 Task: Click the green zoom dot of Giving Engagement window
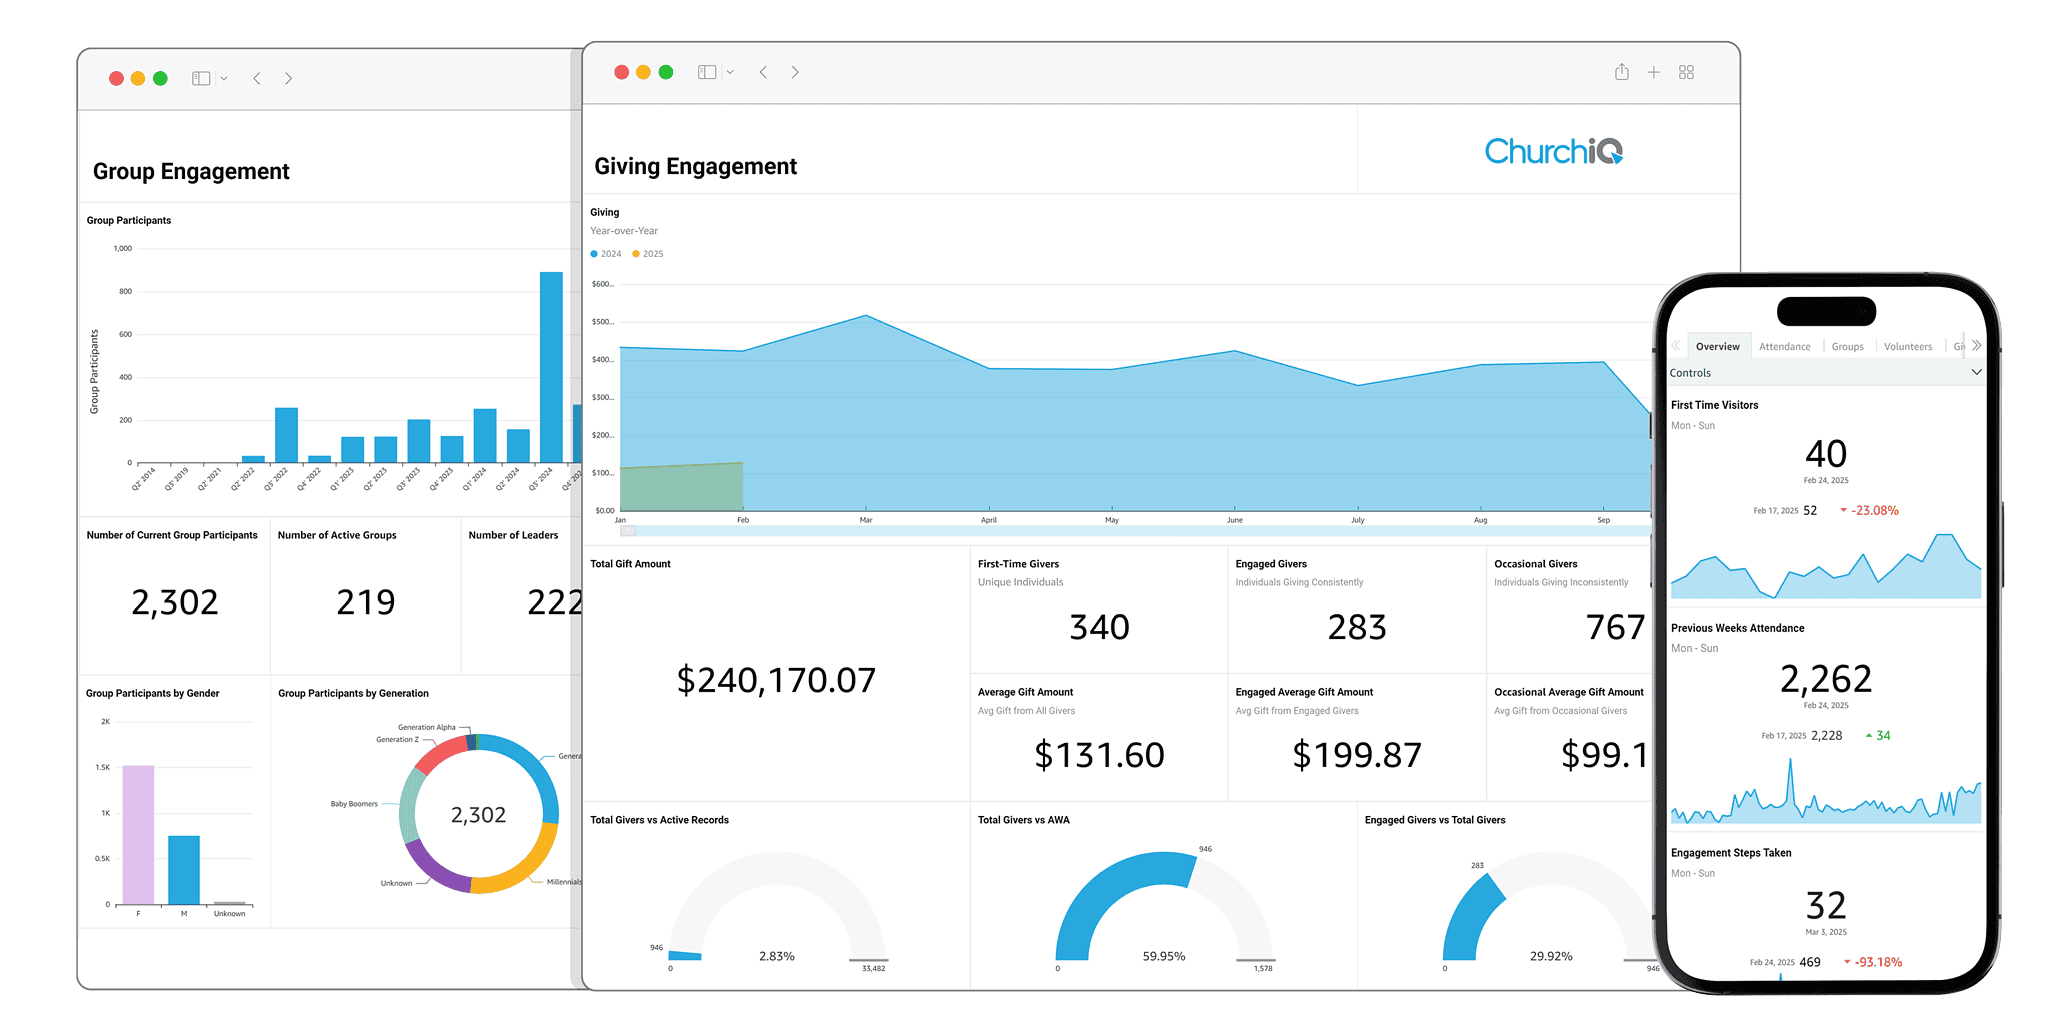(666, 72)
